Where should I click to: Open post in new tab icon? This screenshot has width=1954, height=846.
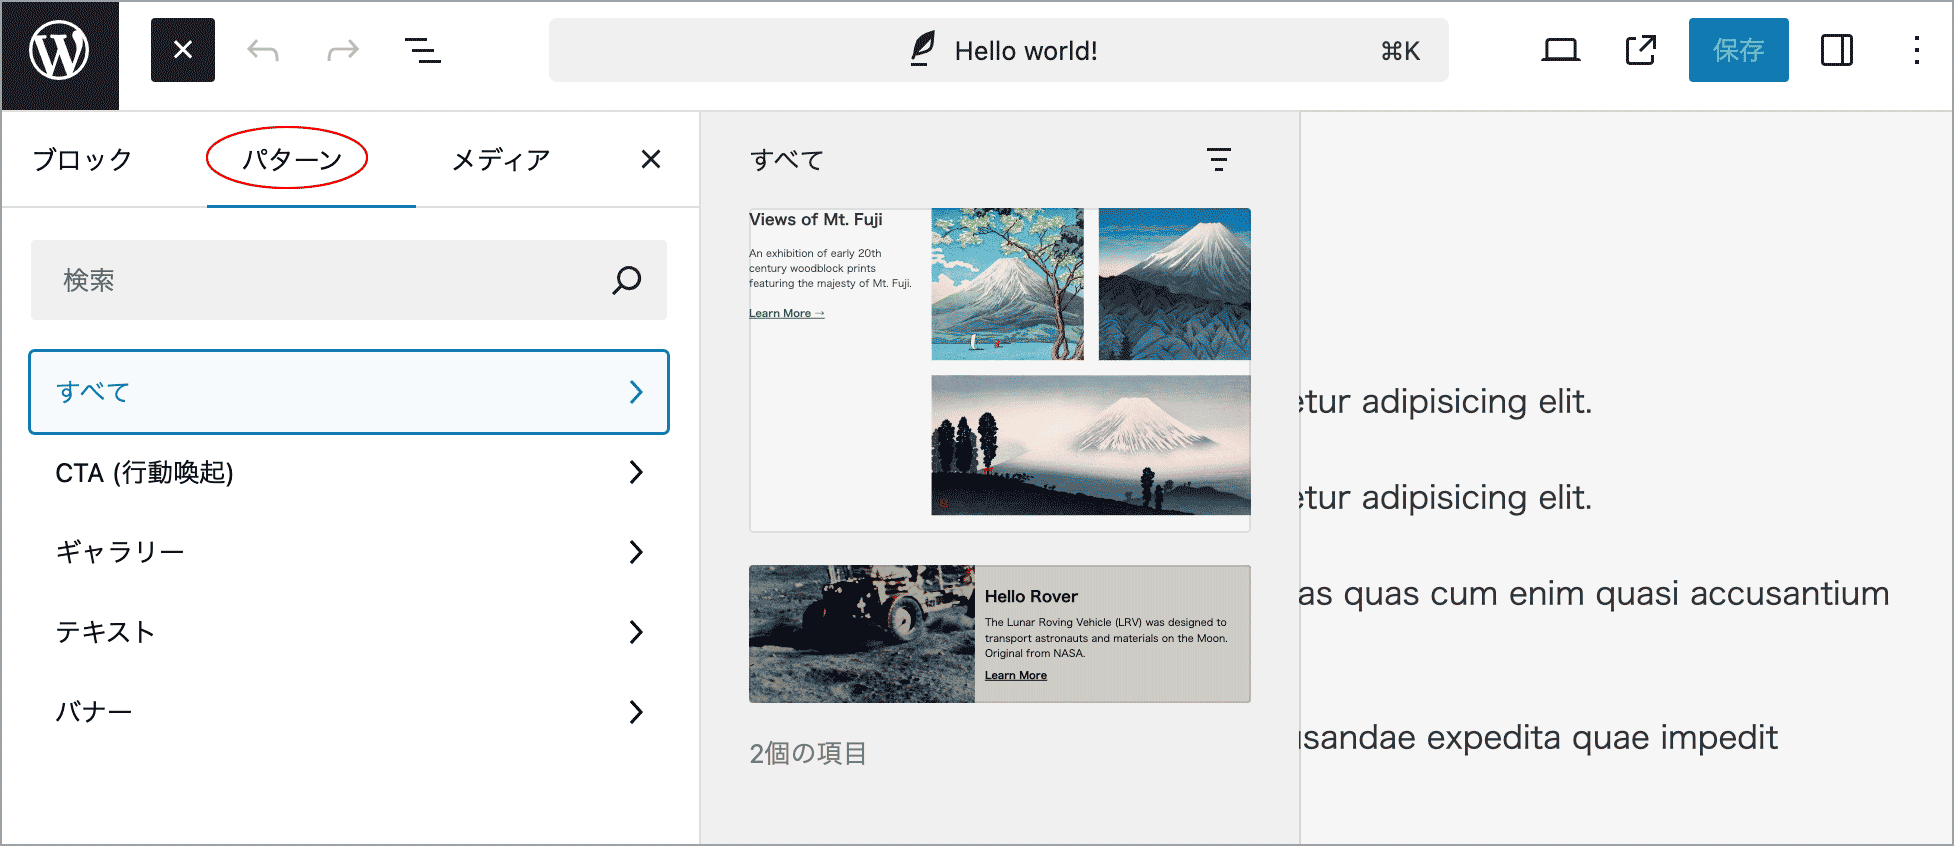point(1640,50)
